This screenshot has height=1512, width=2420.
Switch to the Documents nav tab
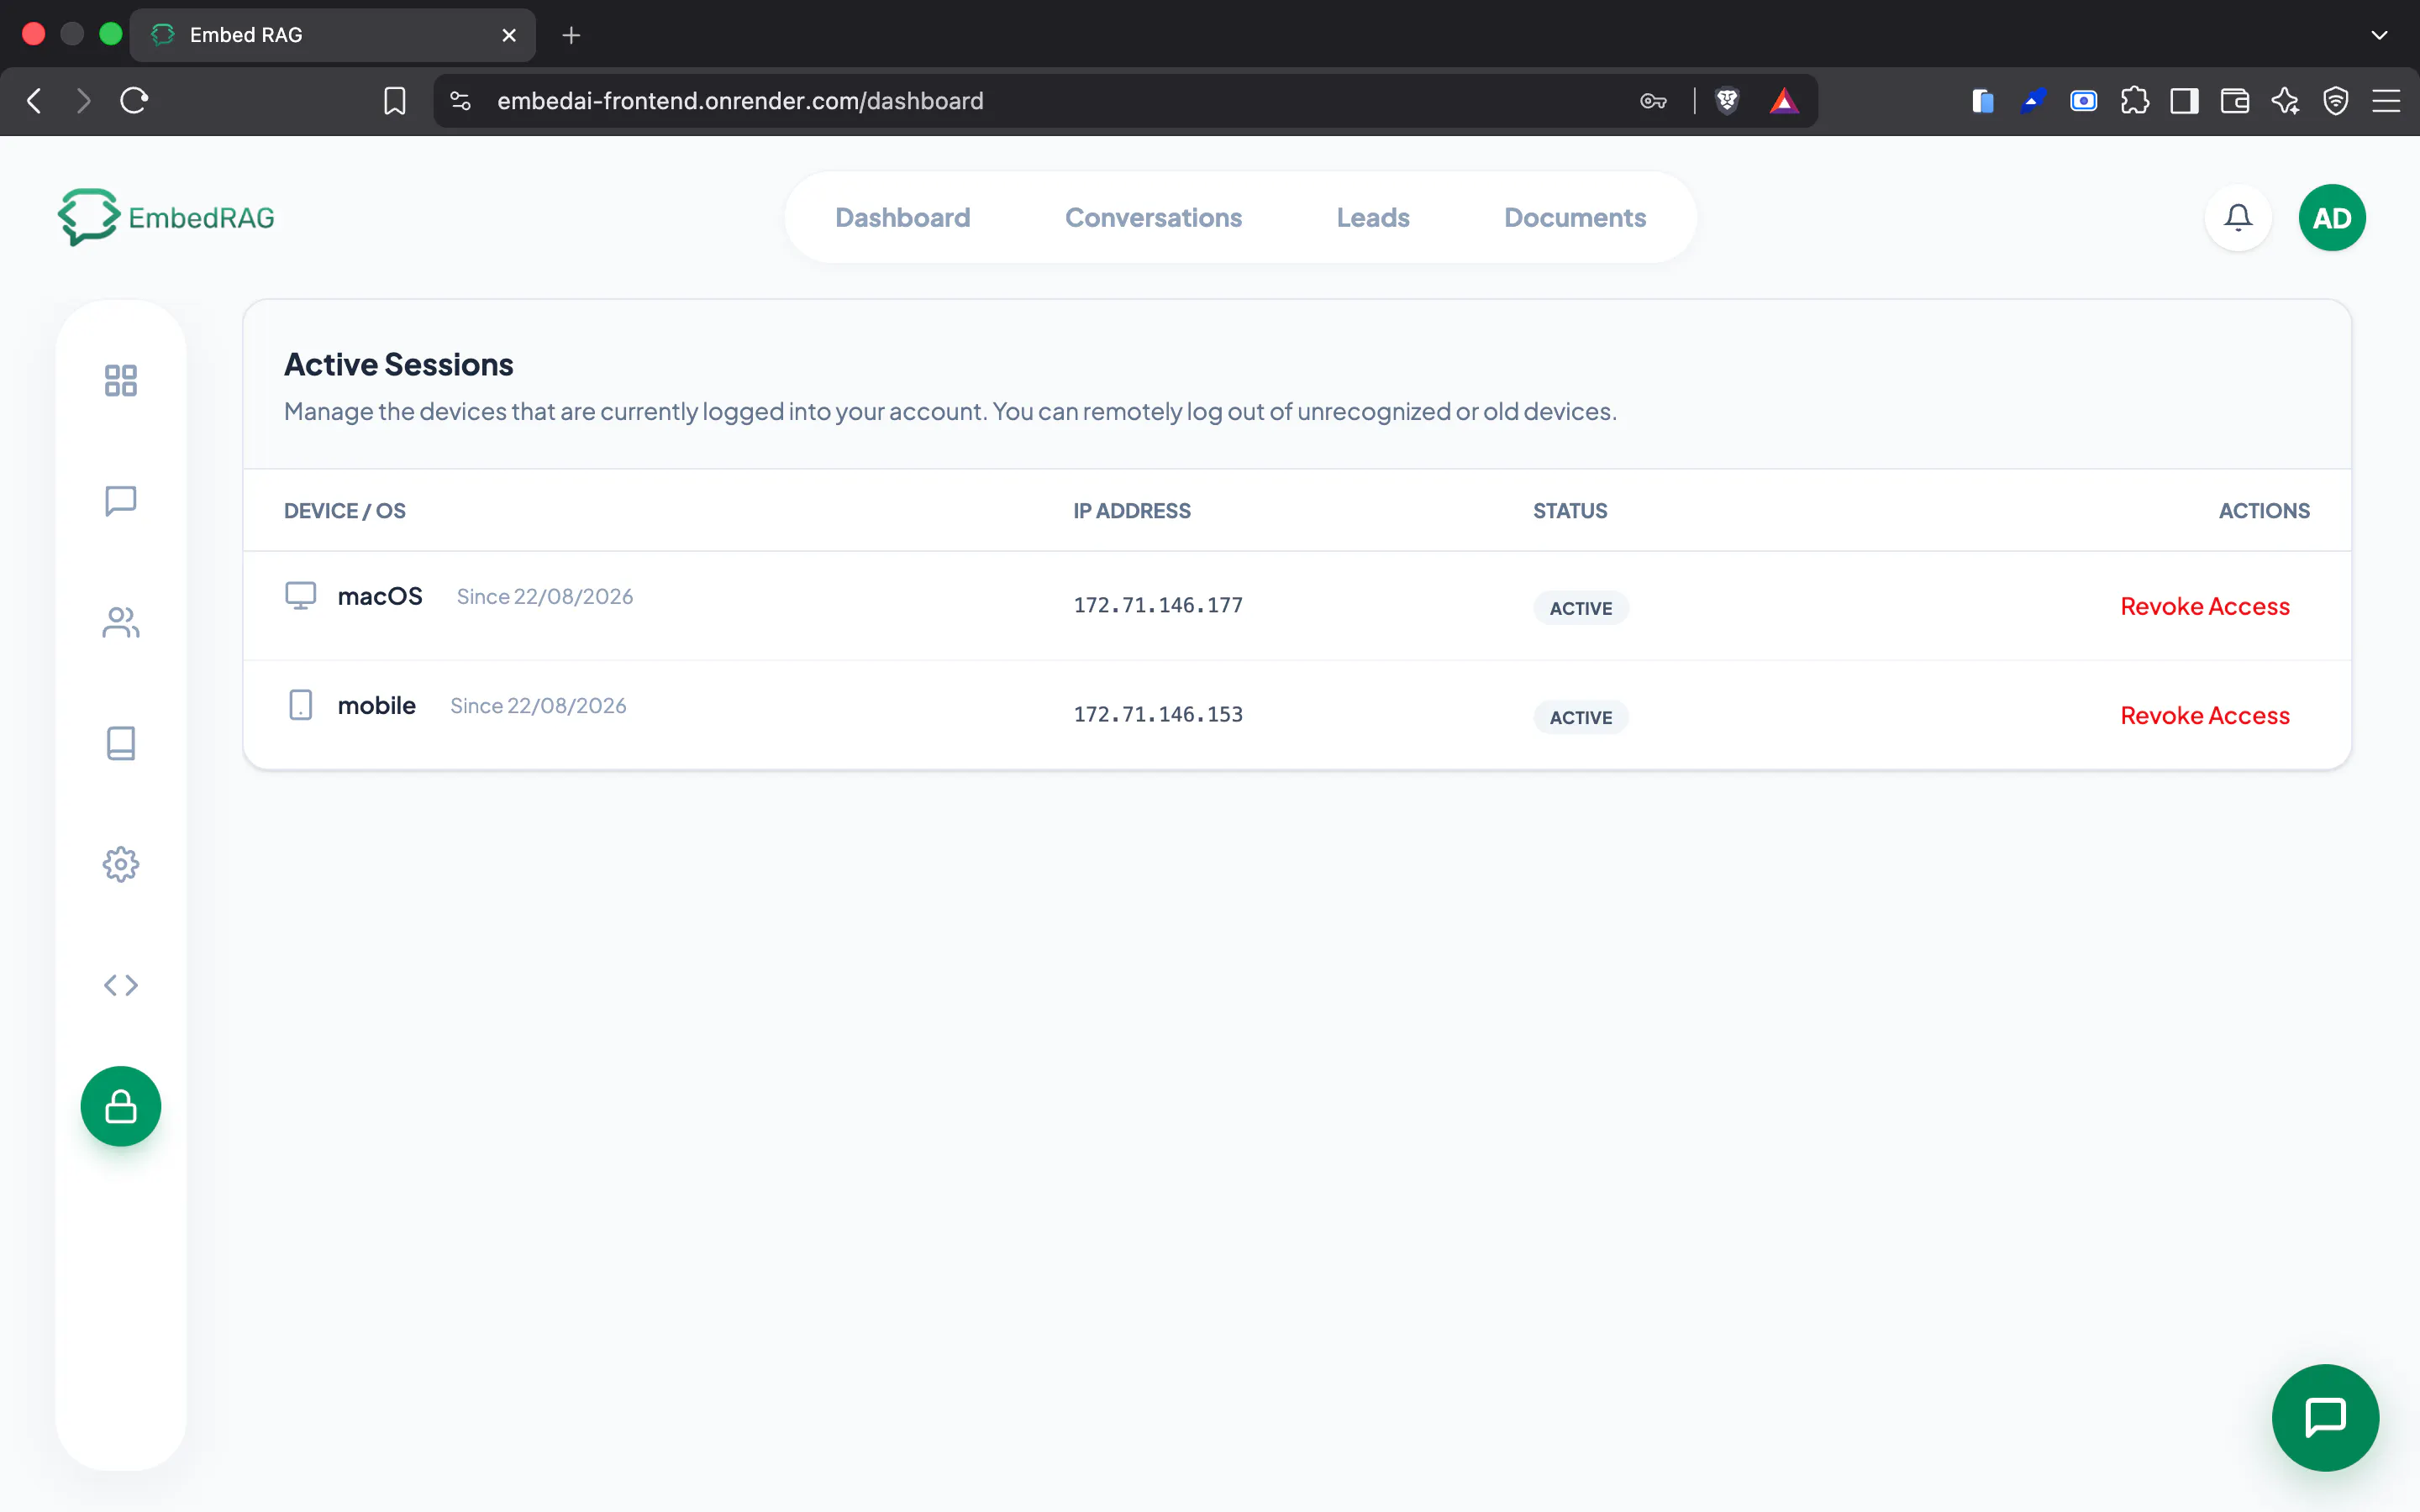(1575, 217)
